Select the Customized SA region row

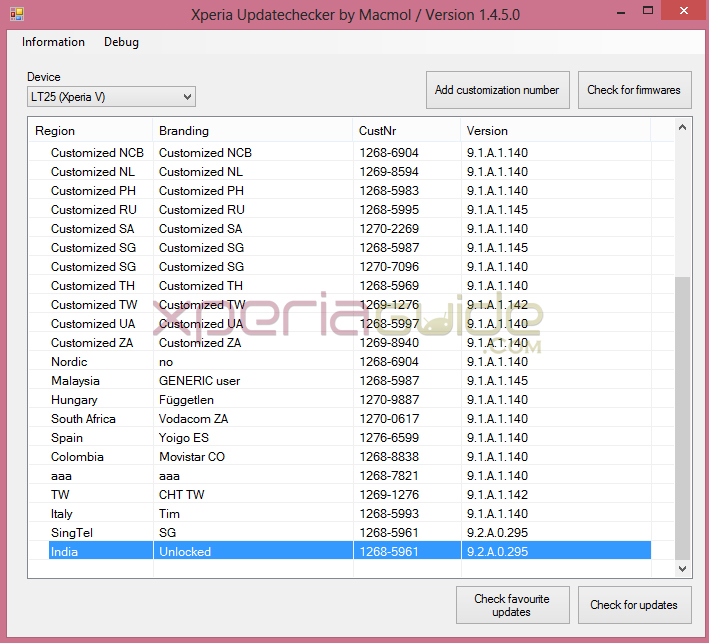click(x=340, y=229)
